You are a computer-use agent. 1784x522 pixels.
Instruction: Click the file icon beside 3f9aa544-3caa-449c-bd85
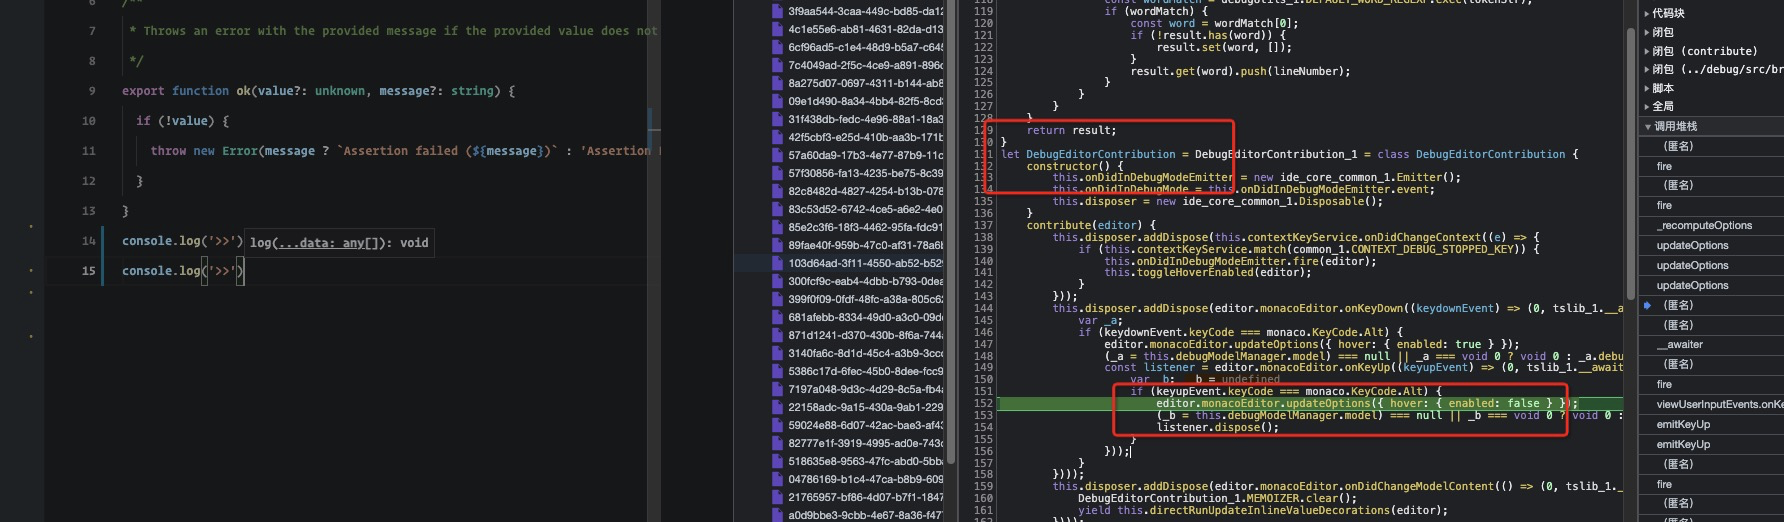(777, 11)
